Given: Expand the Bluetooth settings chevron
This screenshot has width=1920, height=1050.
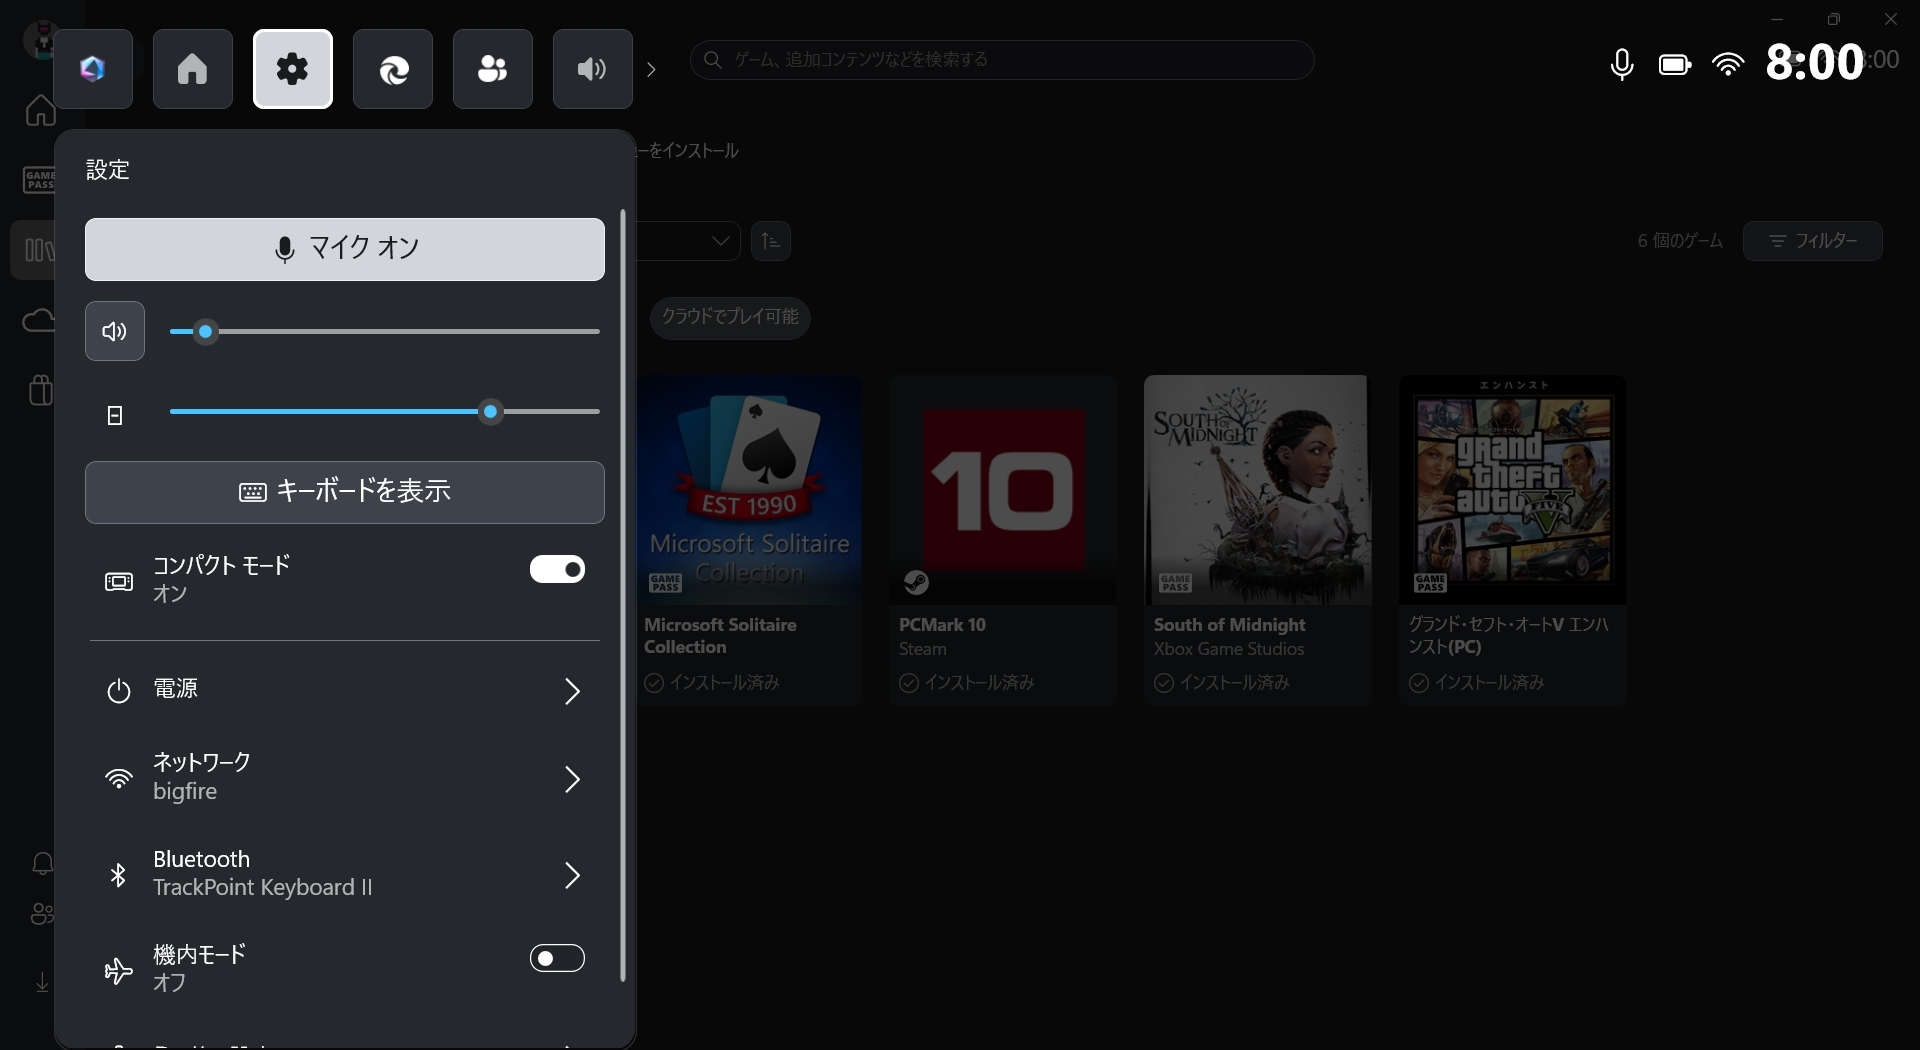Looking at the screenshot, I should [x=572, y=875].
